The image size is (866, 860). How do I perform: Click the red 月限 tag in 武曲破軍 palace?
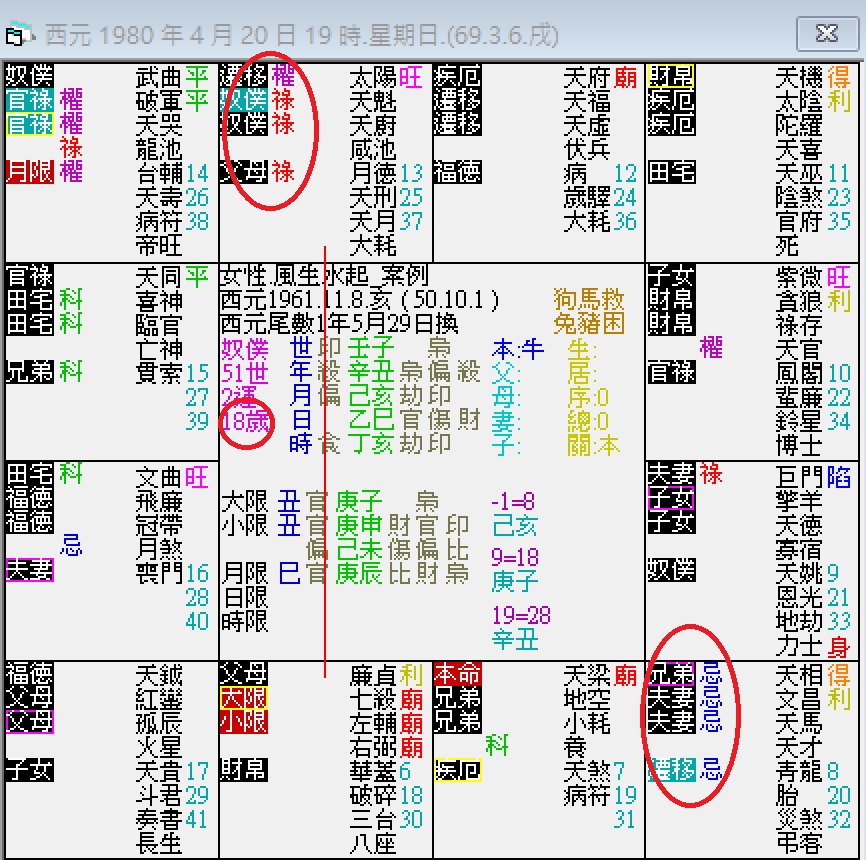[x=29, y=171]
